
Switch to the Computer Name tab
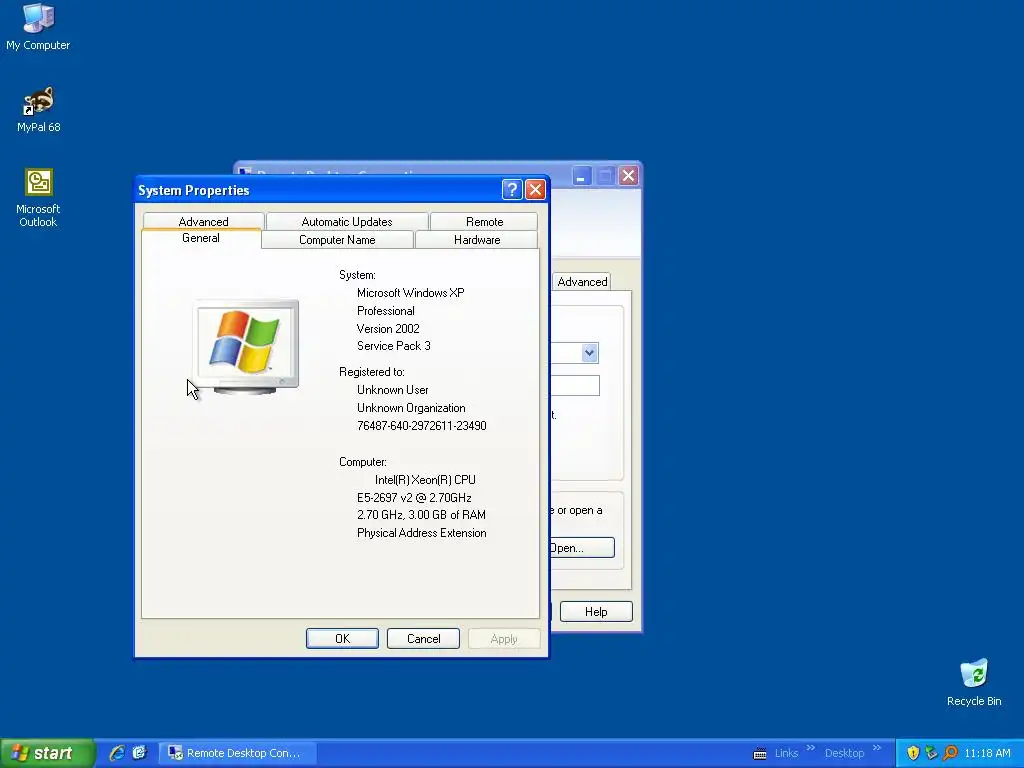[337, 240]
